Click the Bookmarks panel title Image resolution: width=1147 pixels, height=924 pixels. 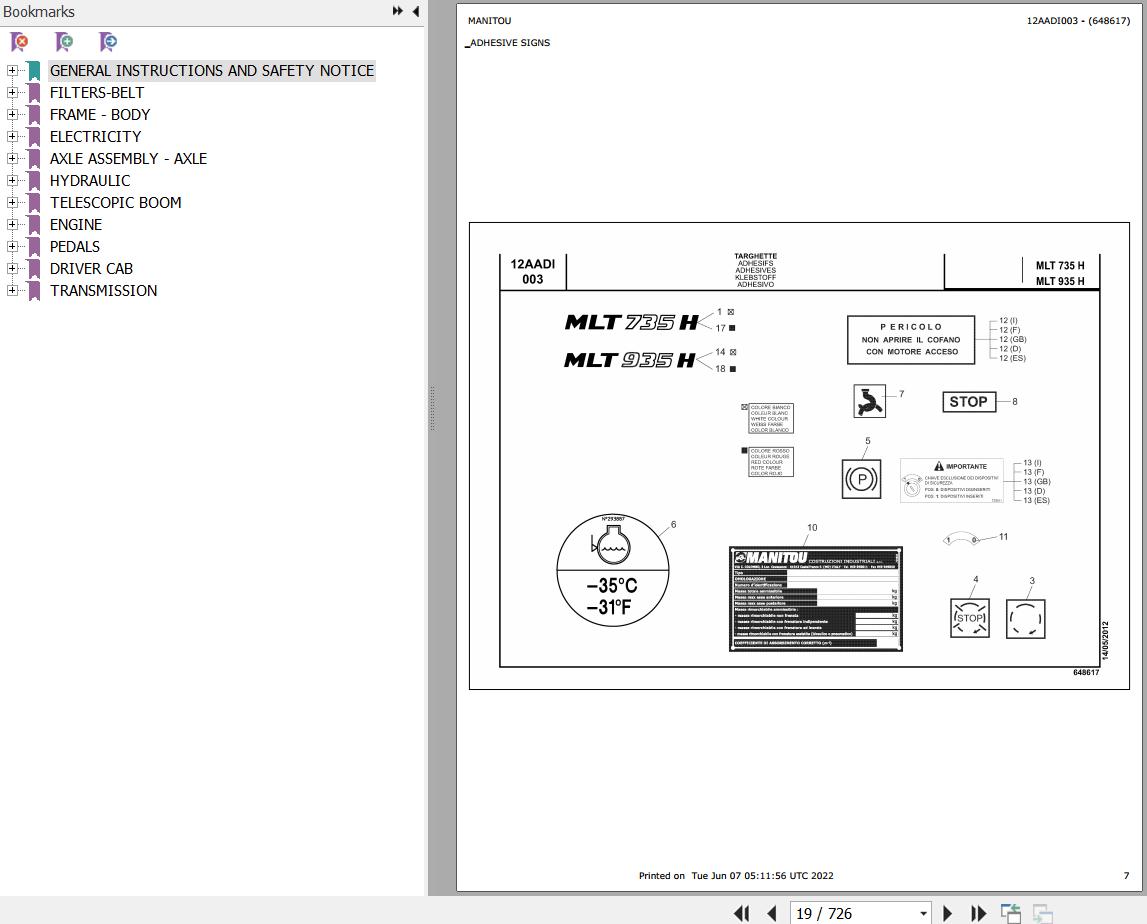(39, 12)
